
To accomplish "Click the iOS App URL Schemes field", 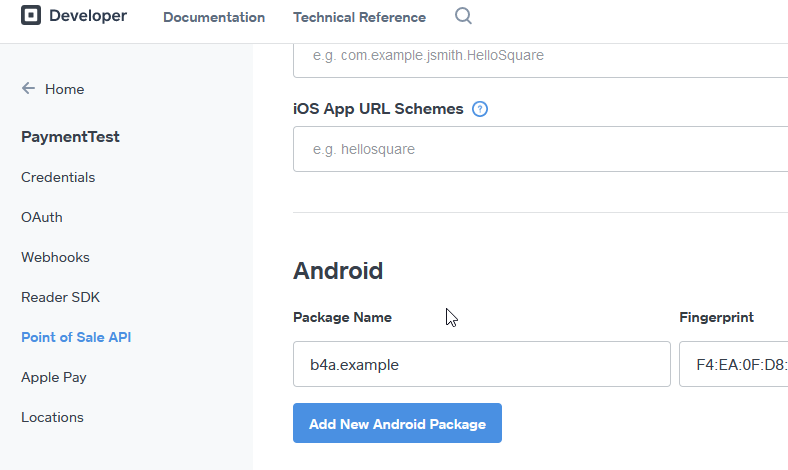I will tap(540, 149).
